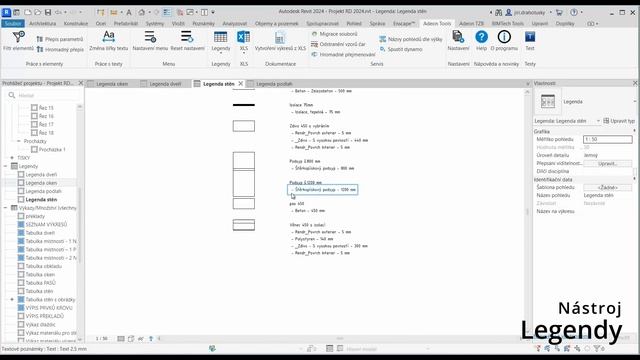Image resolution: width=640 pixels, height=360 pixels.
Task: Collapse the Výkazy/Množství tree node
Action: [x=6, y=208]
